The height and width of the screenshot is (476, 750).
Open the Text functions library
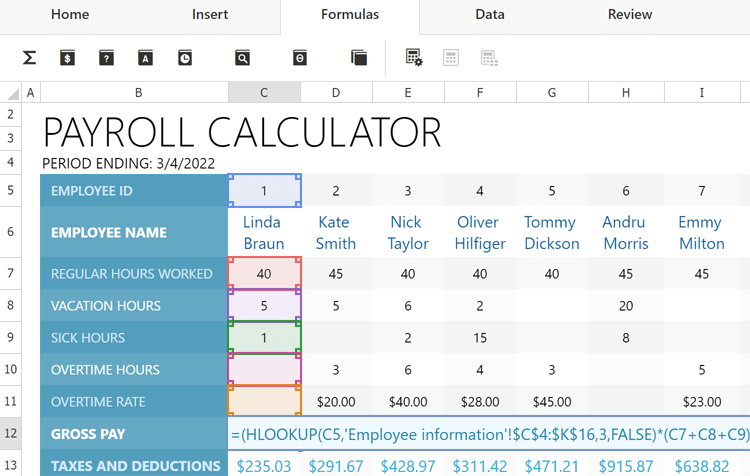[x=145, y=58]
